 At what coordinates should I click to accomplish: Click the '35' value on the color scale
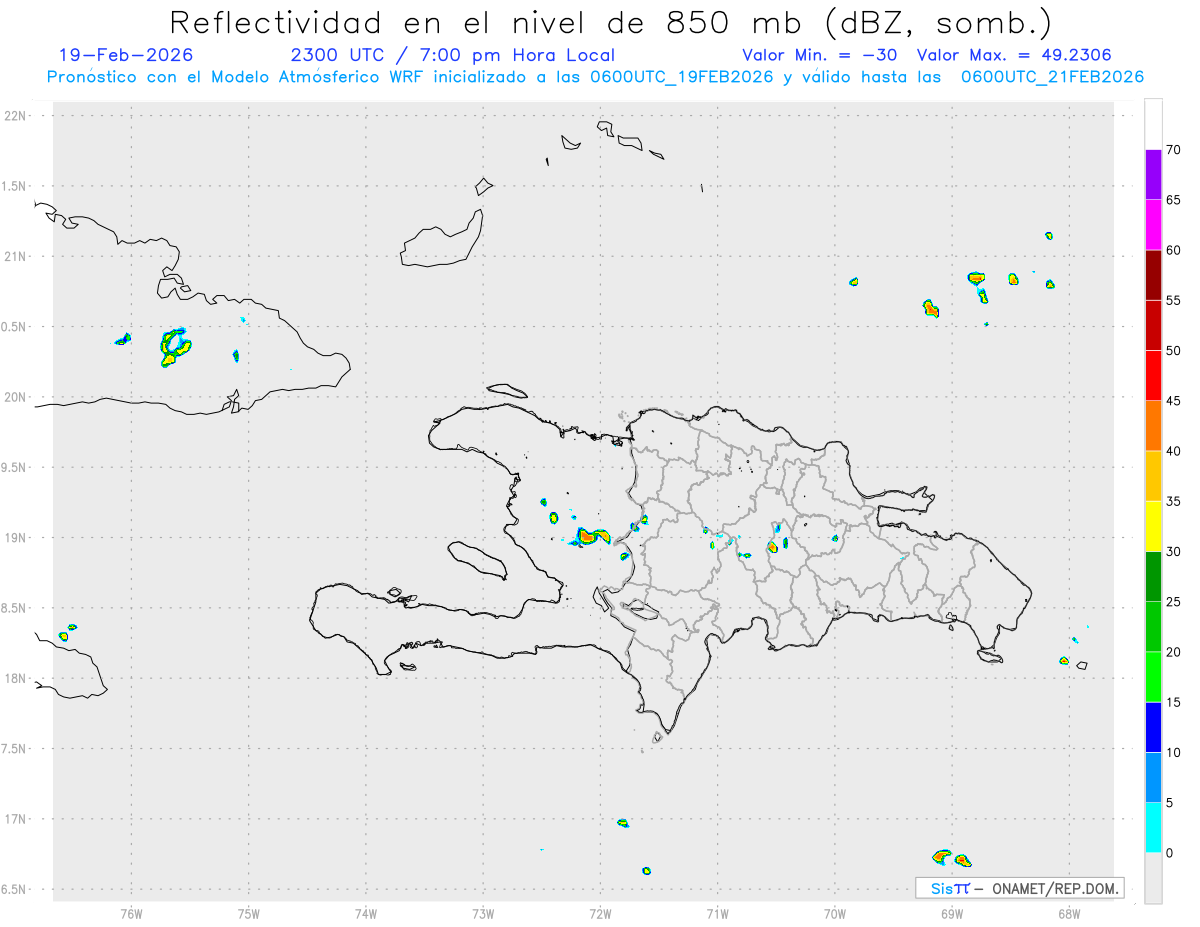click(x=1174, y=501)
